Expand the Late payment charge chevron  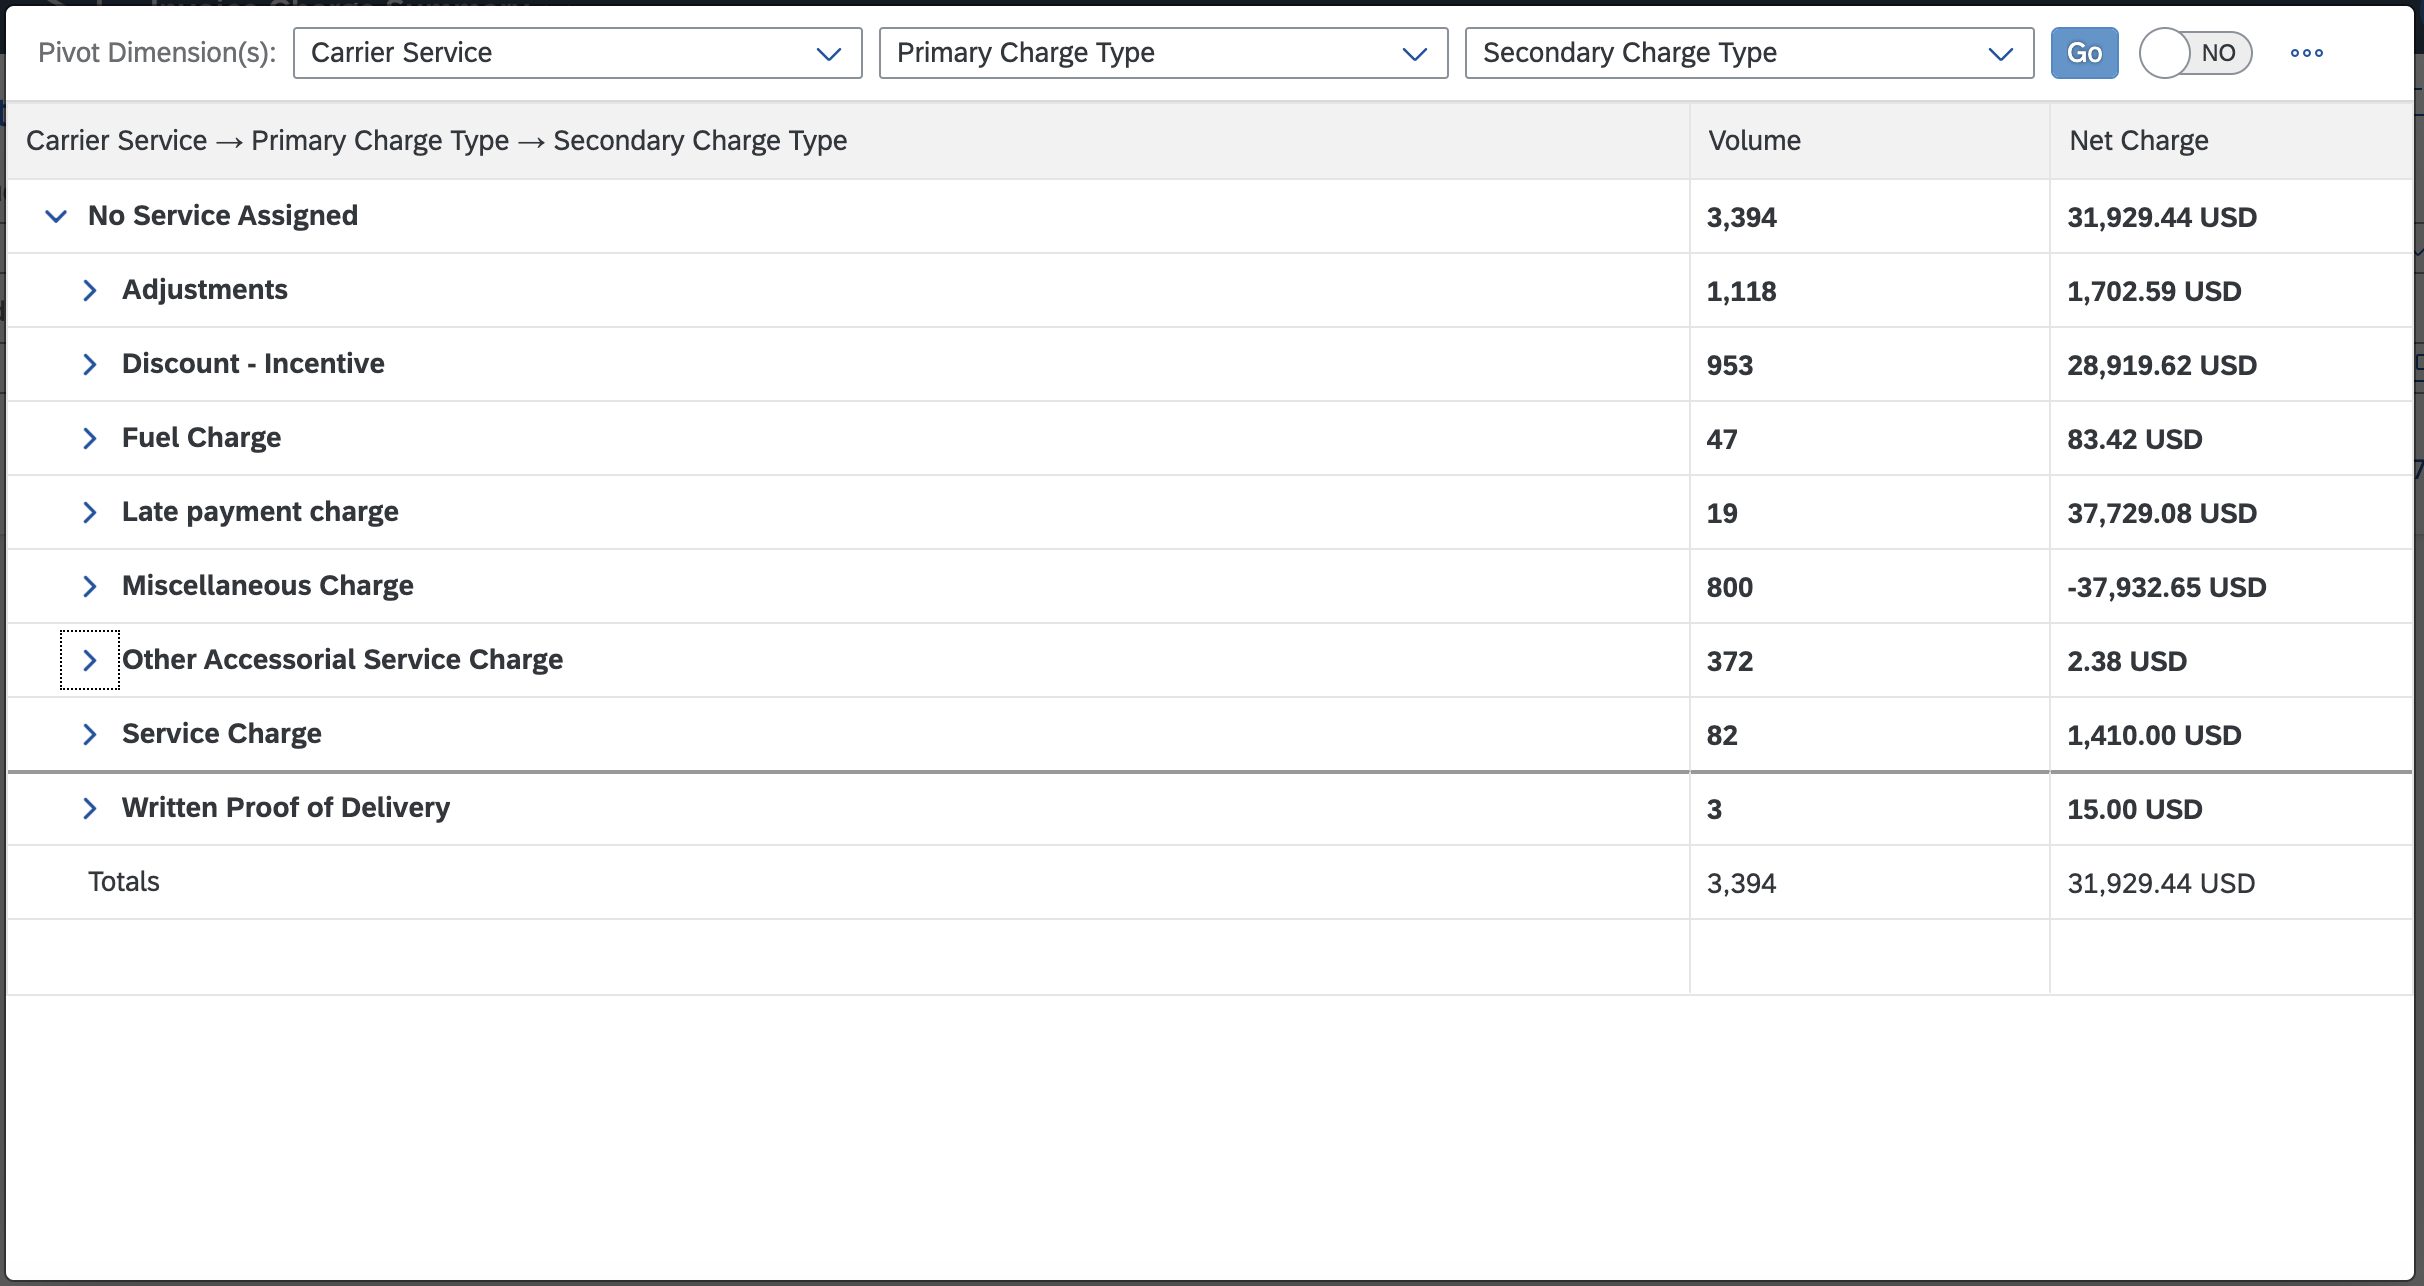pos(90,512)
